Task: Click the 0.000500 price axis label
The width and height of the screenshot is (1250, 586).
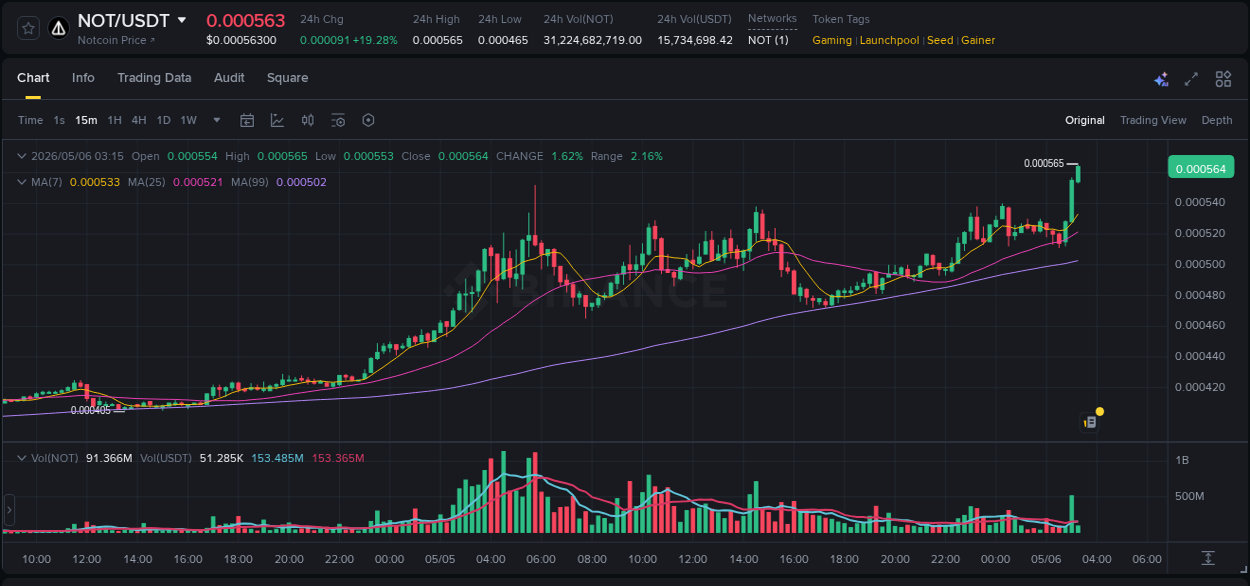Action: click(x=1200, y=264)
